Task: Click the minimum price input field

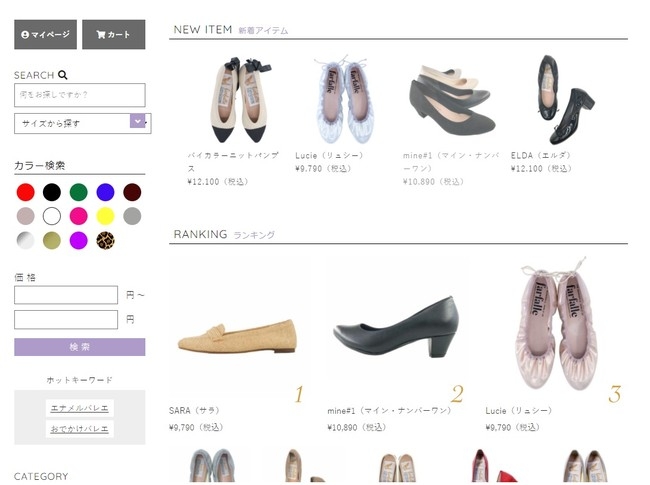Action: pos(66,295)
